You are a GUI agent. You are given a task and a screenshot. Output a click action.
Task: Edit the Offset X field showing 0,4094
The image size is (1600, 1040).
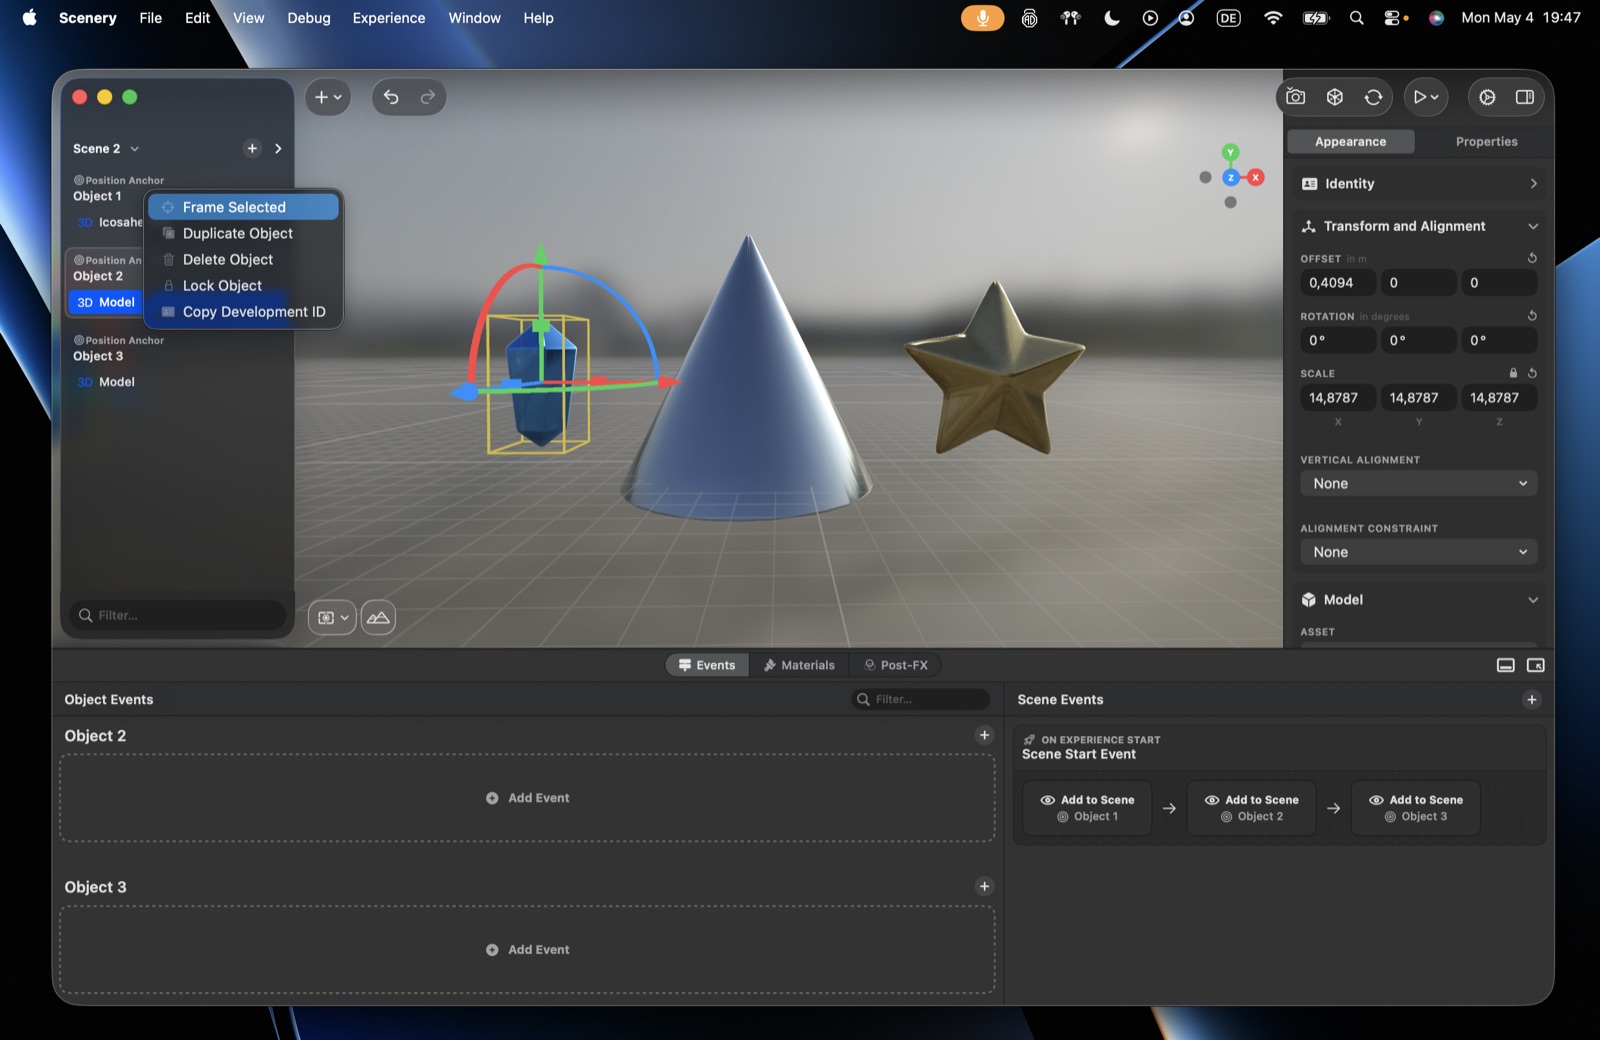pos(1338,283)
